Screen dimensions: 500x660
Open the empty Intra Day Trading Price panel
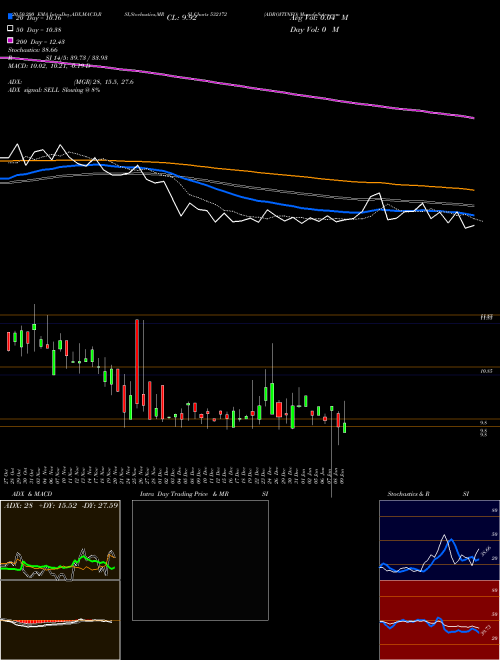pyautogui.click(x=200, y=560)
